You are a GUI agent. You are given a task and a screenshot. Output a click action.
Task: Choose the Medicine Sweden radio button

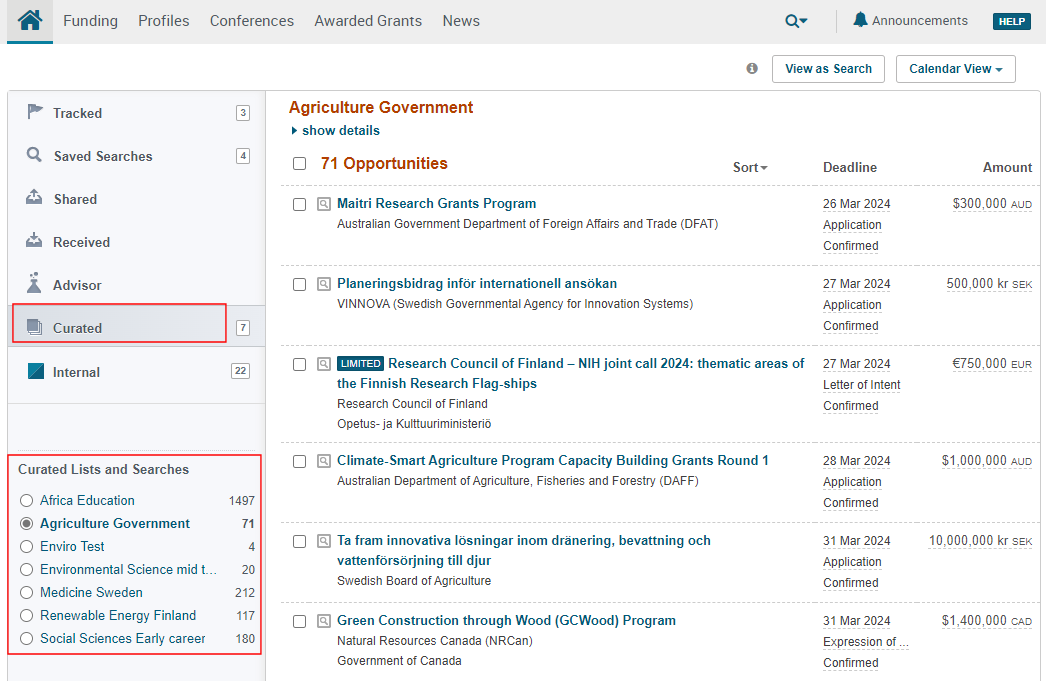point(27,592)
